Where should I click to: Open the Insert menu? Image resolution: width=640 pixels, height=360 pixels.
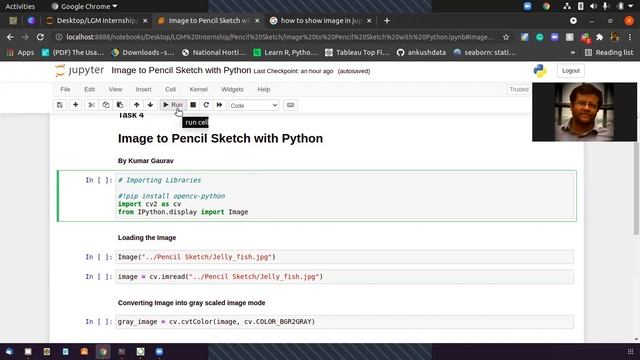tap(143, 89)
